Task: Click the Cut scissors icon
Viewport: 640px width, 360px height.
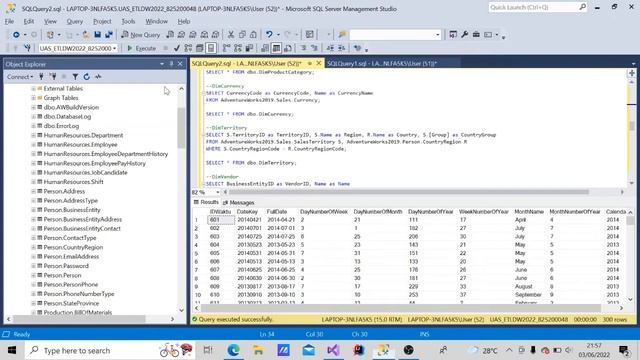Action: 231,35
